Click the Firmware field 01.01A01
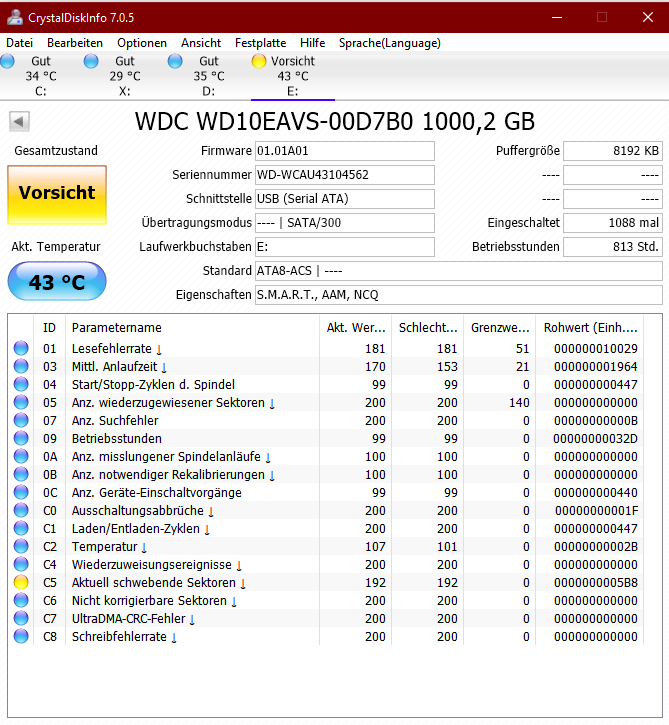 click(x=345, y=151)
